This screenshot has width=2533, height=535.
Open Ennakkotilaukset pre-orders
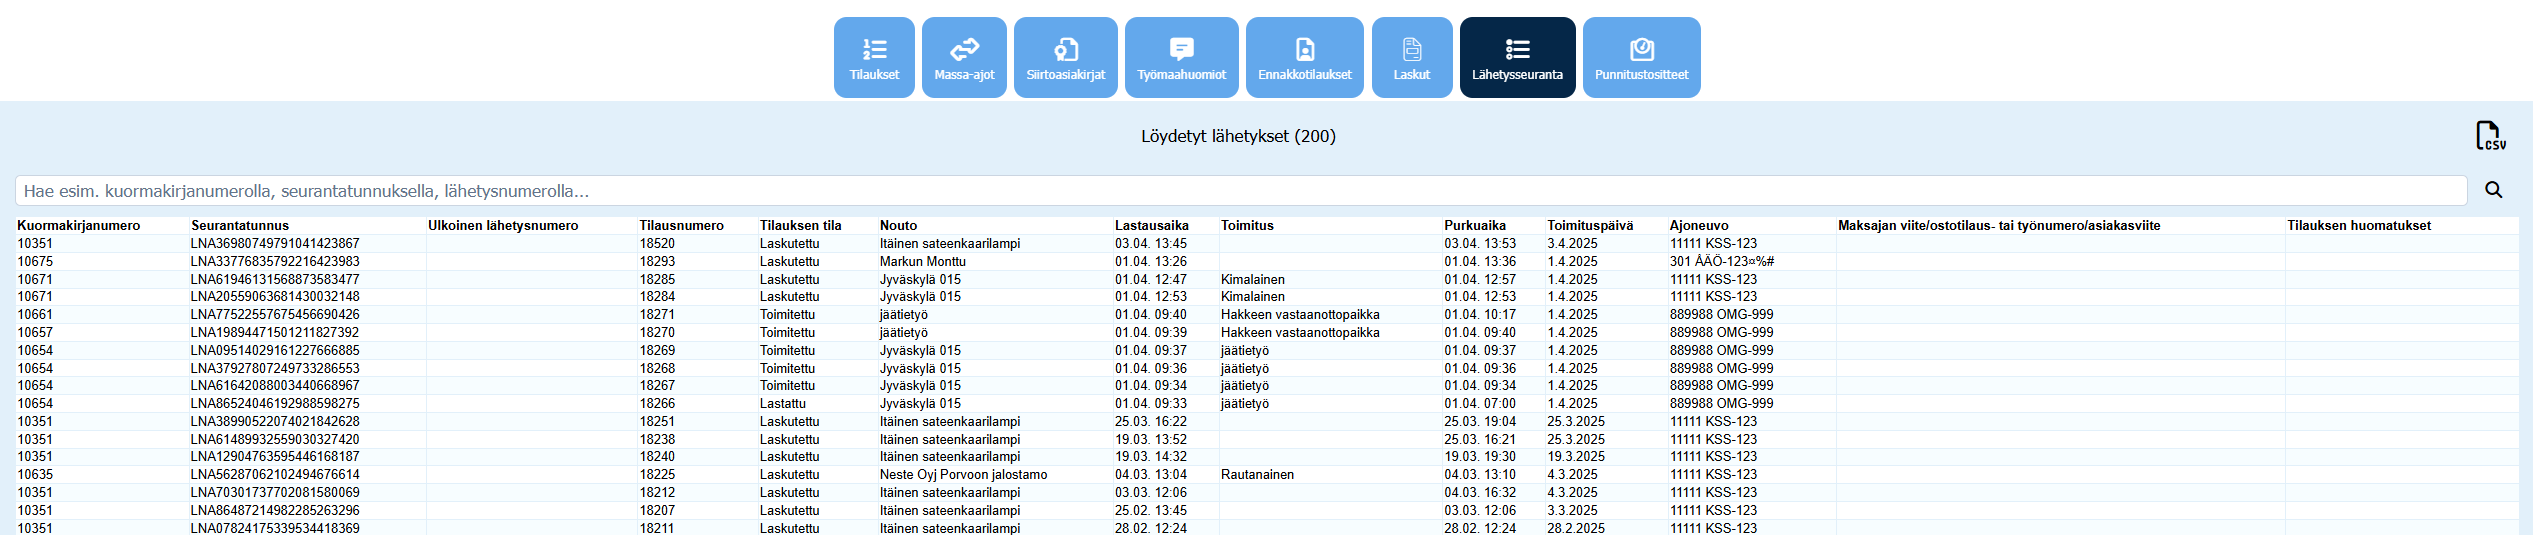point(1304,58)
